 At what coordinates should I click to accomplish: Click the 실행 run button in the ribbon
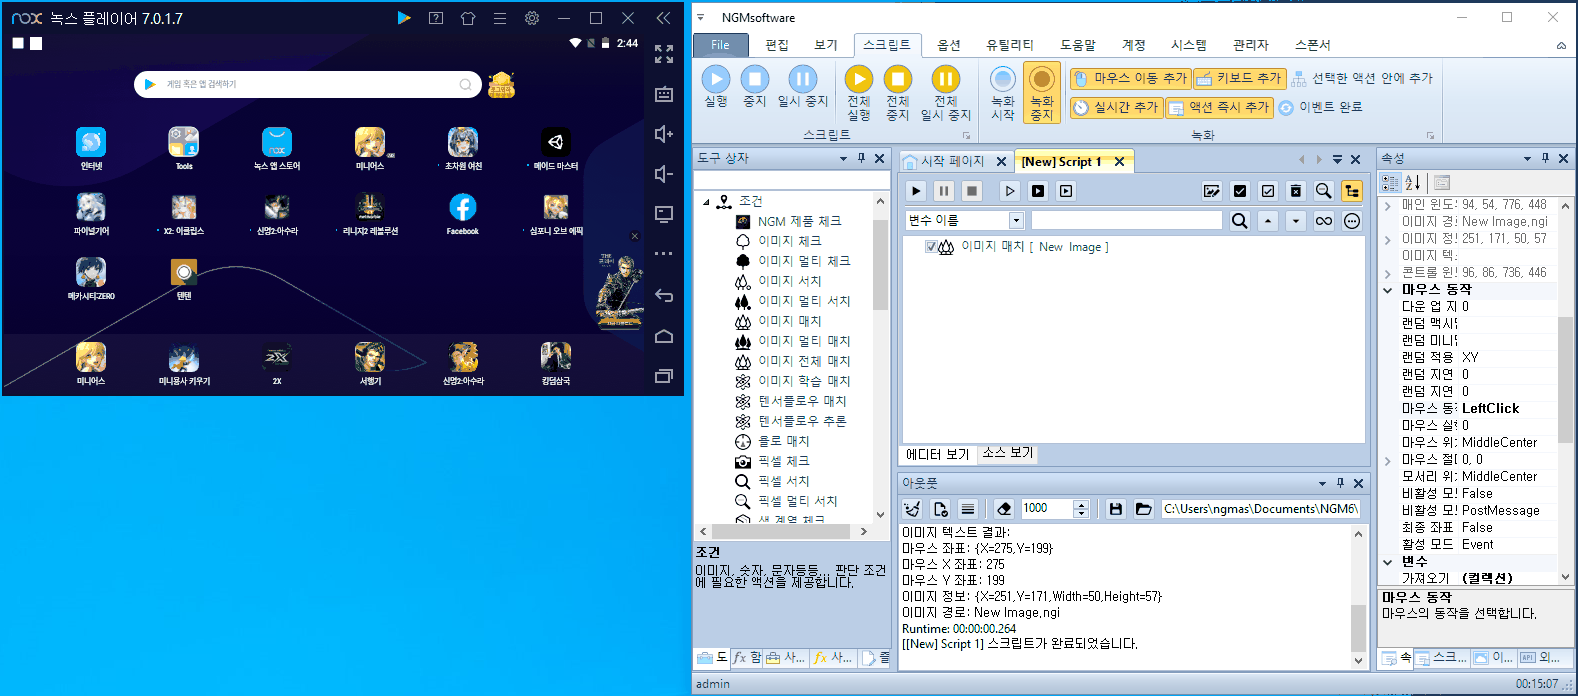coord(716,87)
